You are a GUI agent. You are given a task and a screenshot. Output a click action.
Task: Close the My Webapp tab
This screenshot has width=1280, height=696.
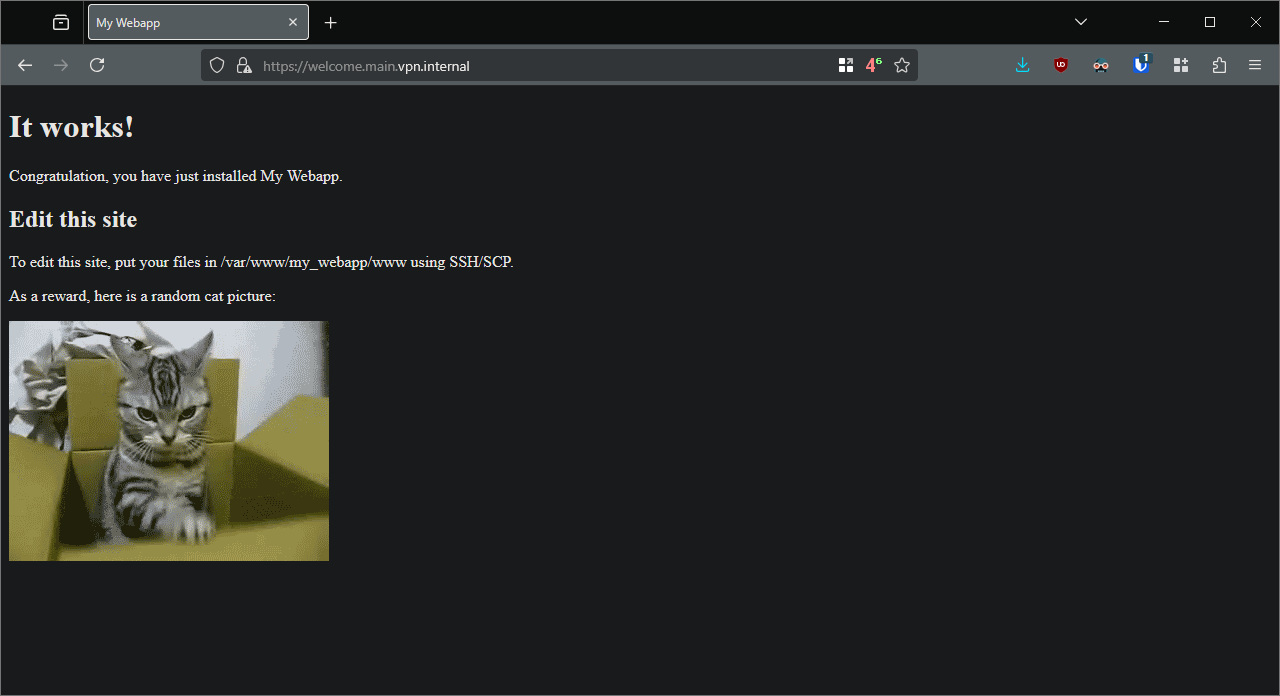click(293, 22)
